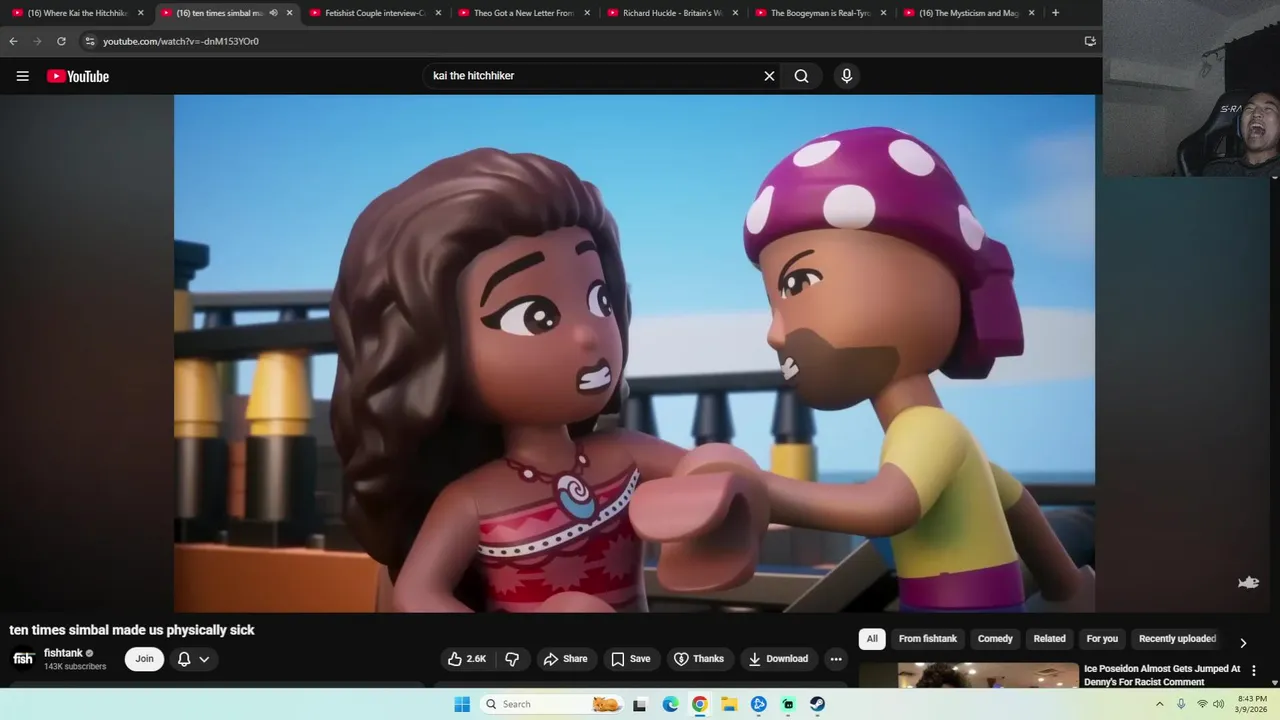The width and height of the screenshot is (1280, 720).
Task: Run search with magnifier button
Action: point(801,76)
